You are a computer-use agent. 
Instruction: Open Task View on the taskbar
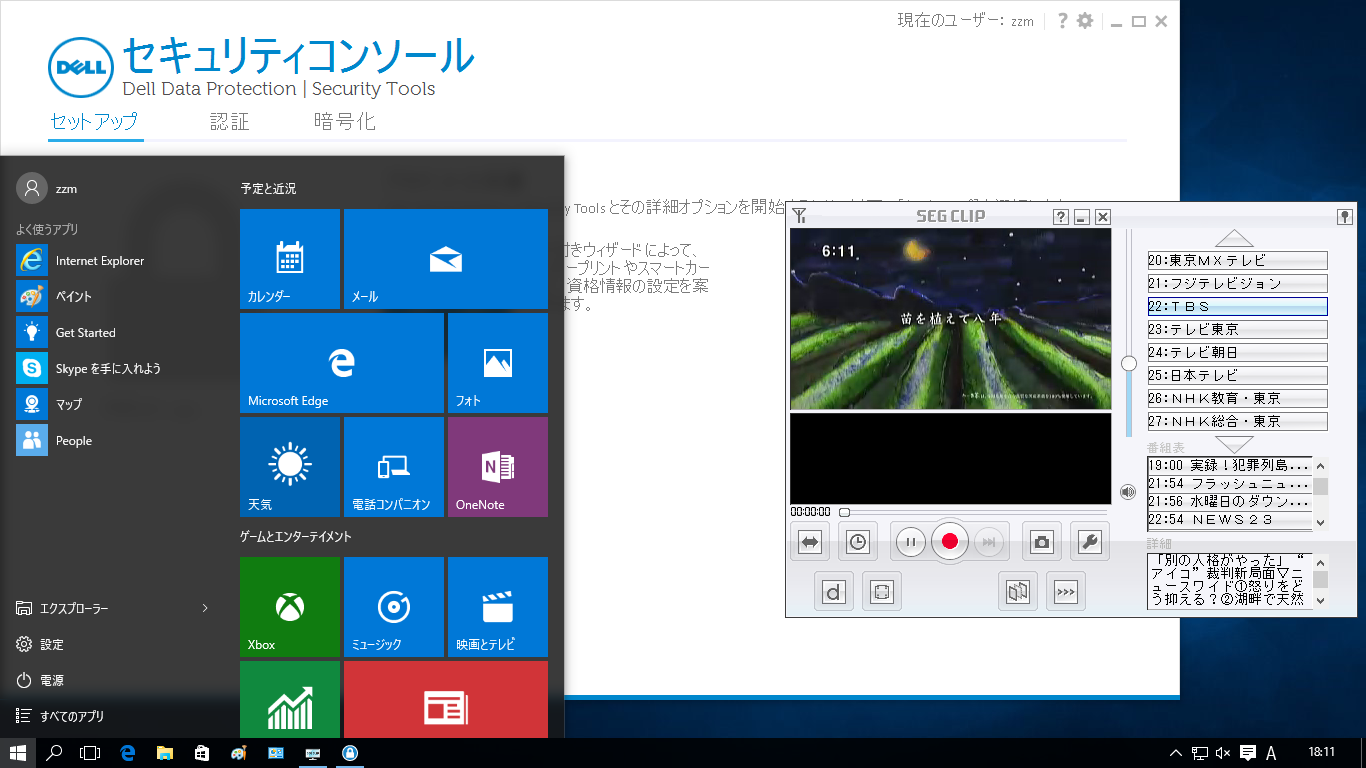point(91,753)
